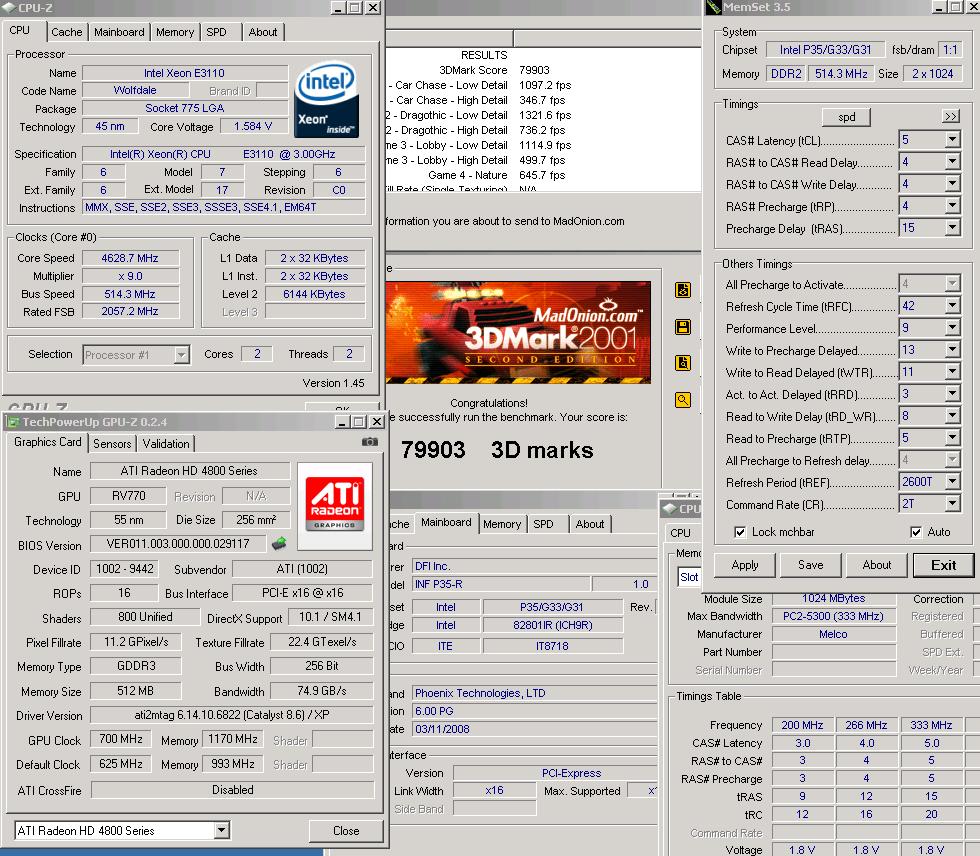Open the SPD tab in top CPU-Z
The width and height of the screenshot is (980, 856).
tap(216, 32)
